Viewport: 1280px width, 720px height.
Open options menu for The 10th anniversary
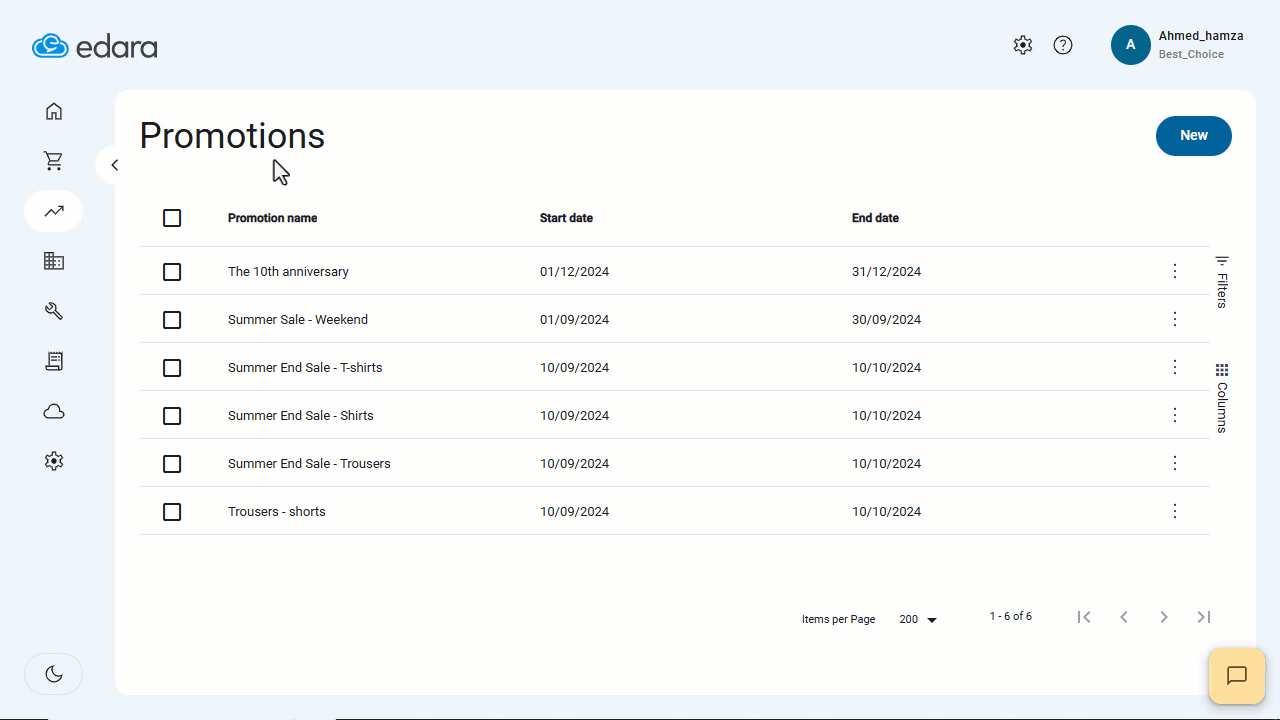pyautogui.click(x=1175, y=271)
